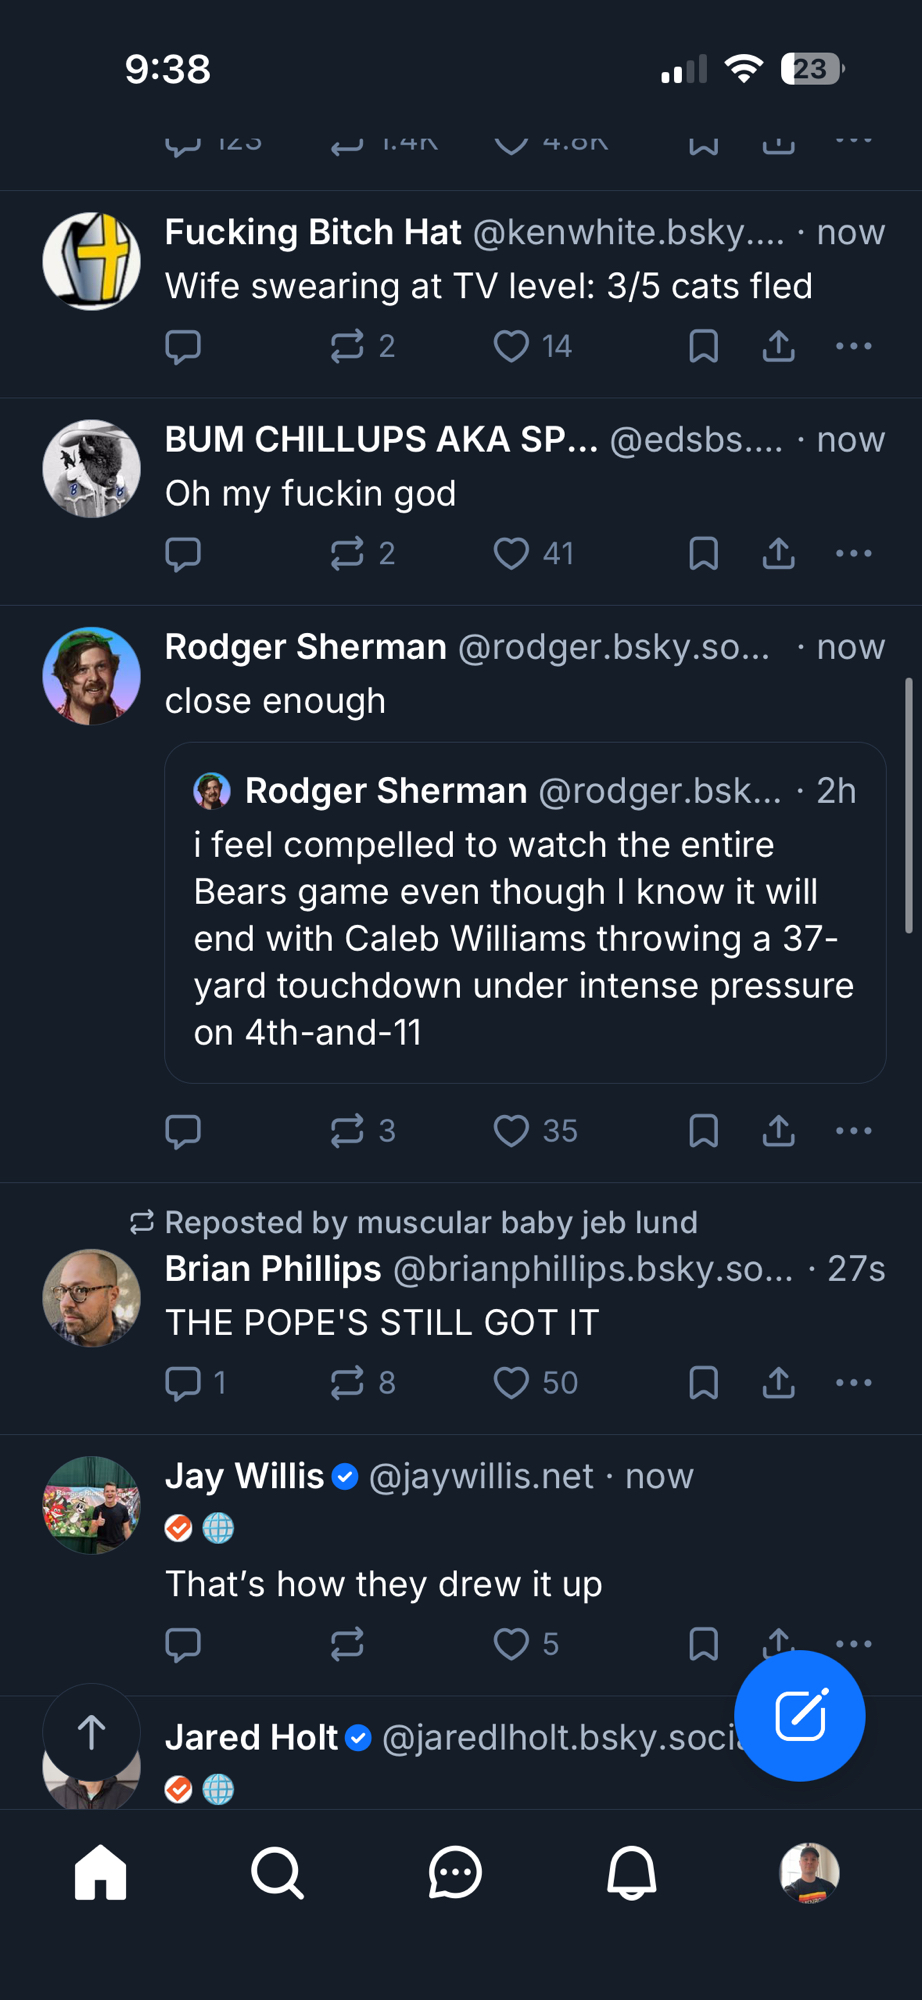
Task: Like the "Oh my fuckin god" post
Action: pyautogui.click(x=511, y=553)
